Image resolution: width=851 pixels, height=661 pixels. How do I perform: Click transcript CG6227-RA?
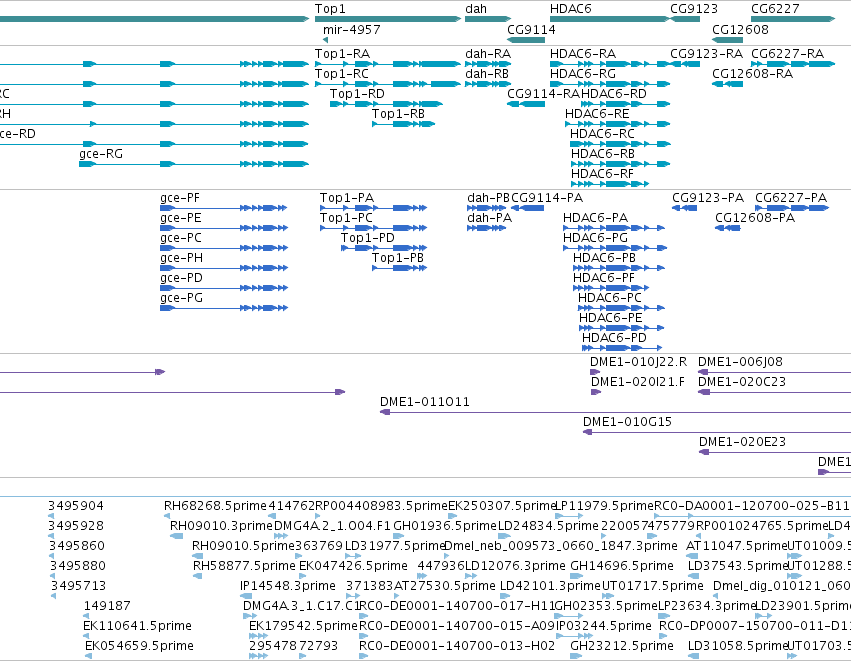[x=792, y=64]
